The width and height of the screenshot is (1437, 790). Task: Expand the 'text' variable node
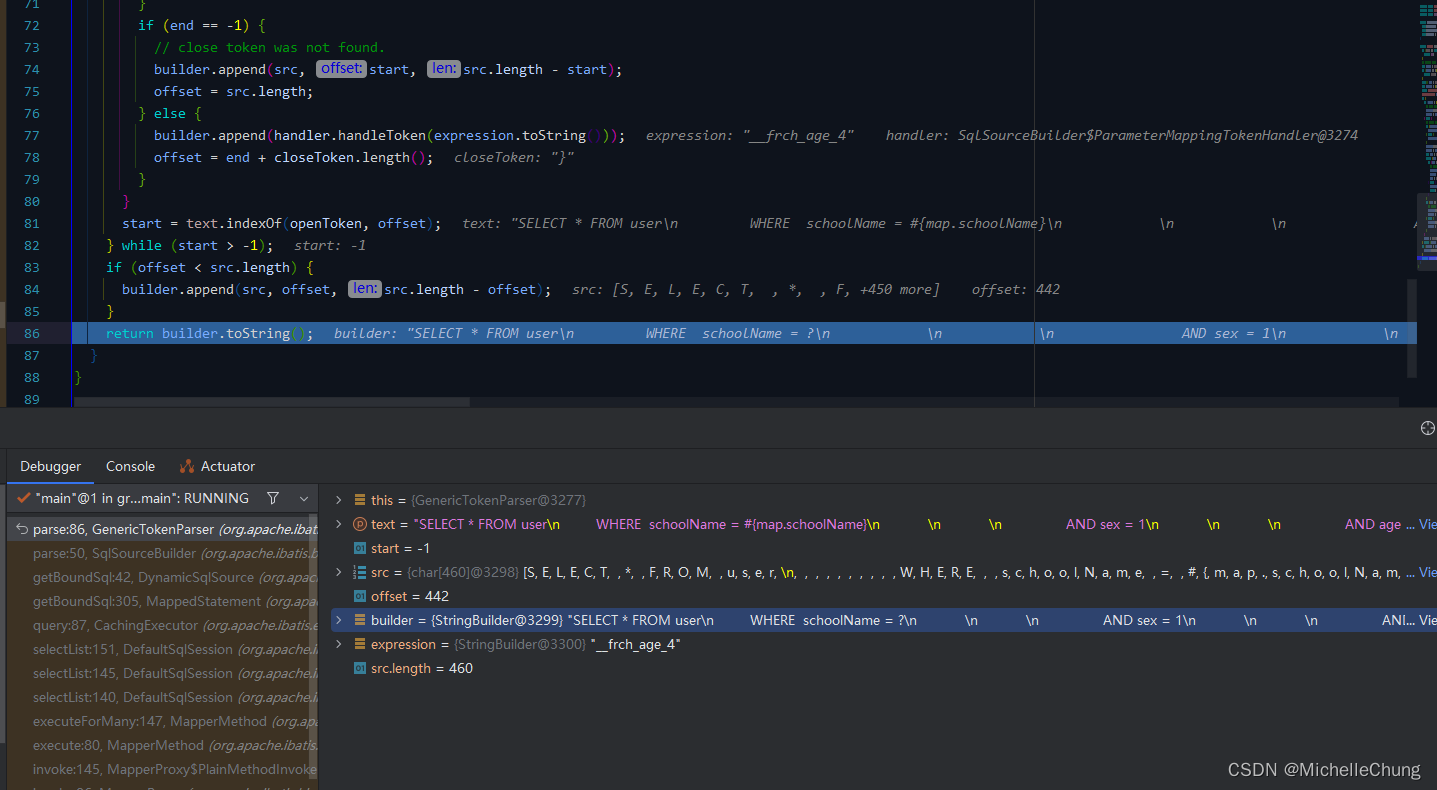click(338, 524)
